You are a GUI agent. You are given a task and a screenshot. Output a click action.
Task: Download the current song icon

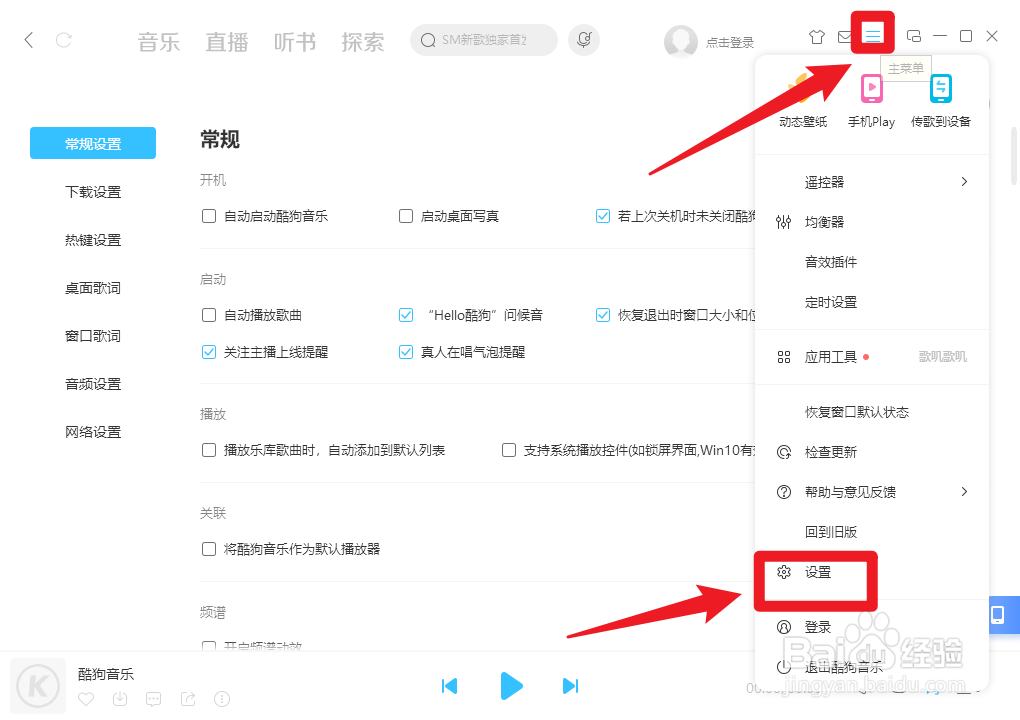(120, 699)
